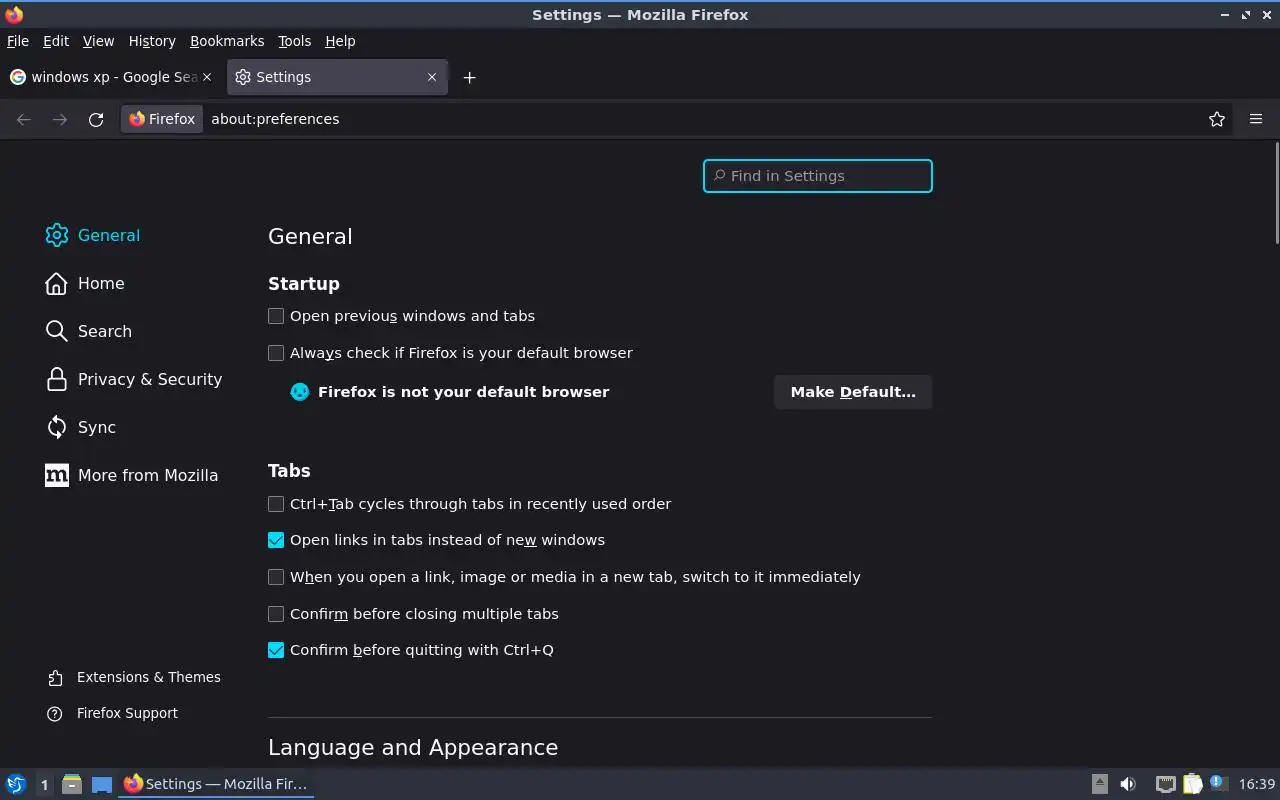This screenshot has height=800, width=1280.
Task: Go forward one page
Action: [60, 119]
